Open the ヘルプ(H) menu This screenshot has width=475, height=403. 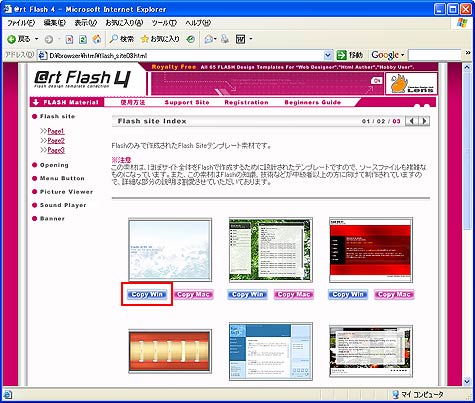198,23
